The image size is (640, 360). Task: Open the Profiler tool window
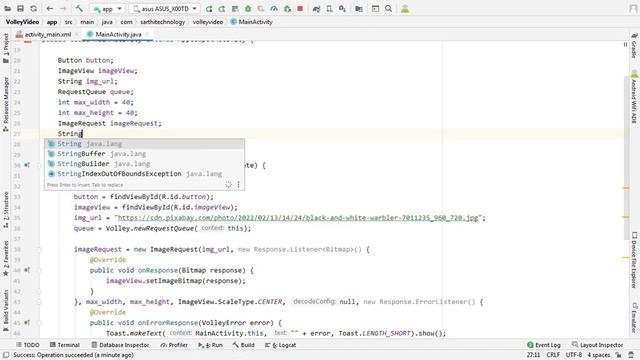click(174, 345)
